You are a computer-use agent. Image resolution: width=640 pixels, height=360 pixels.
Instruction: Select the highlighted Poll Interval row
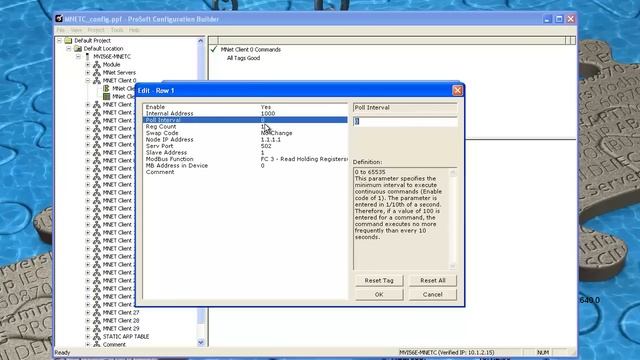click(245, 120)
